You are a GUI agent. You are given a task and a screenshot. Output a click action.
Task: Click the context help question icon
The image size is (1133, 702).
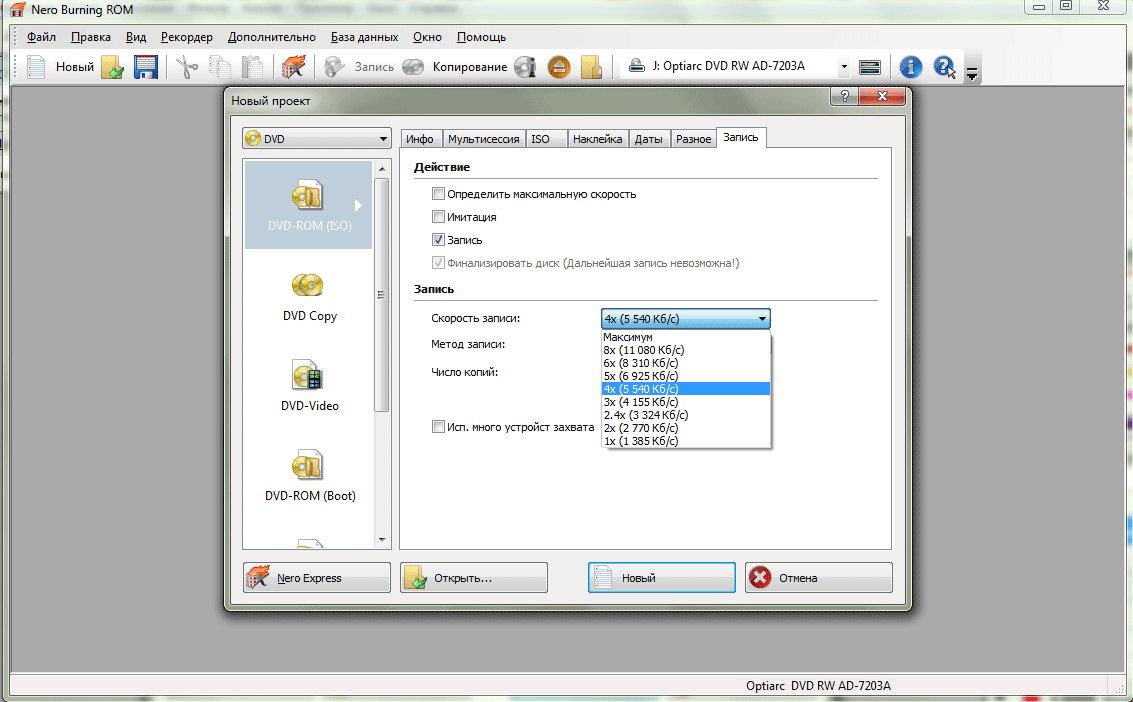point(944,66)
